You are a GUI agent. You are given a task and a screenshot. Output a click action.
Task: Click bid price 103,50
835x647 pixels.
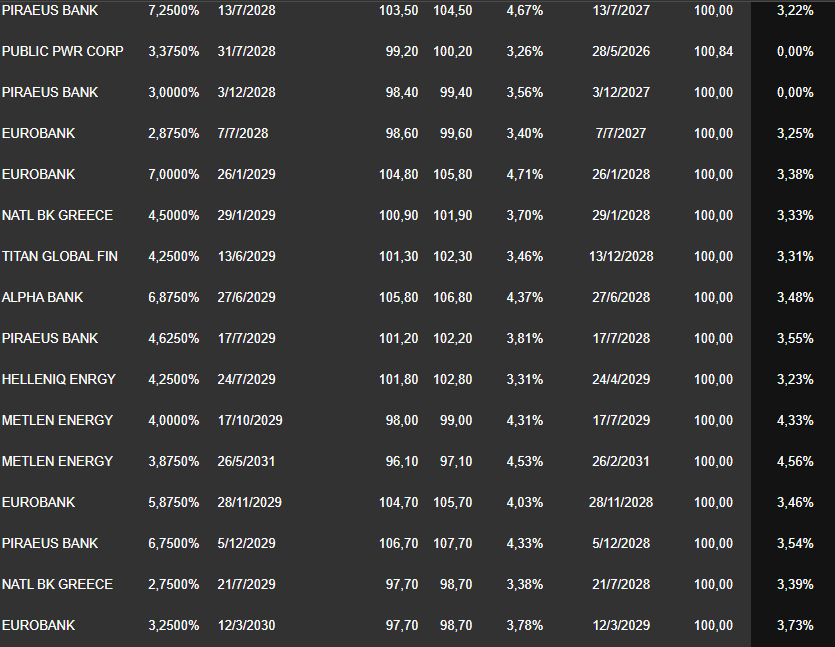[x=398, y=10]
